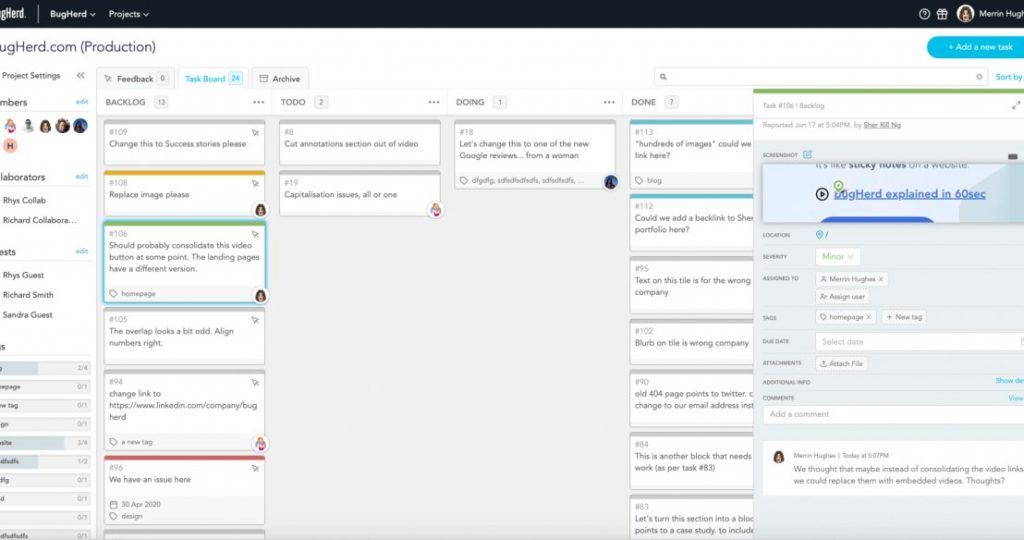Click in the task search field

[x=820, y=77]
